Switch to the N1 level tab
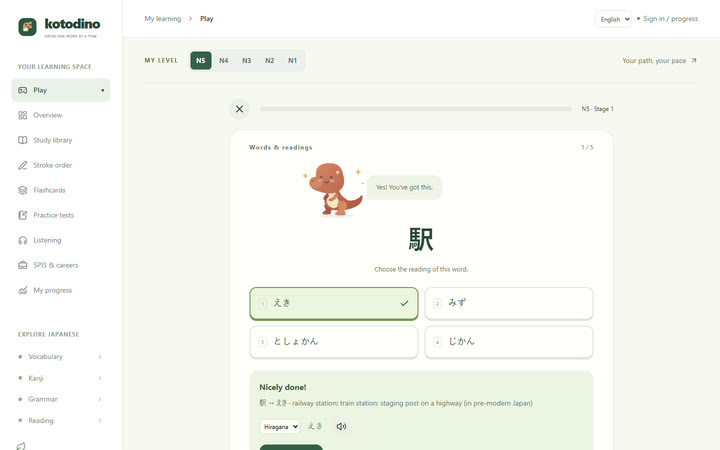The width and height of the screenshot is (720, 450). pyautogui.click(x=292, y=61)
